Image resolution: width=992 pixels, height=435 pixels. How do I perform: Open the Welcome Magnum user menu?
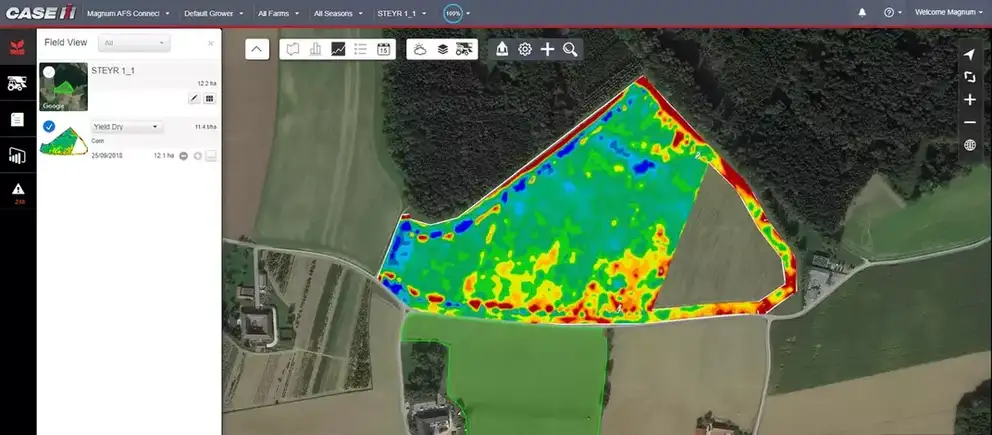point(949,12)
